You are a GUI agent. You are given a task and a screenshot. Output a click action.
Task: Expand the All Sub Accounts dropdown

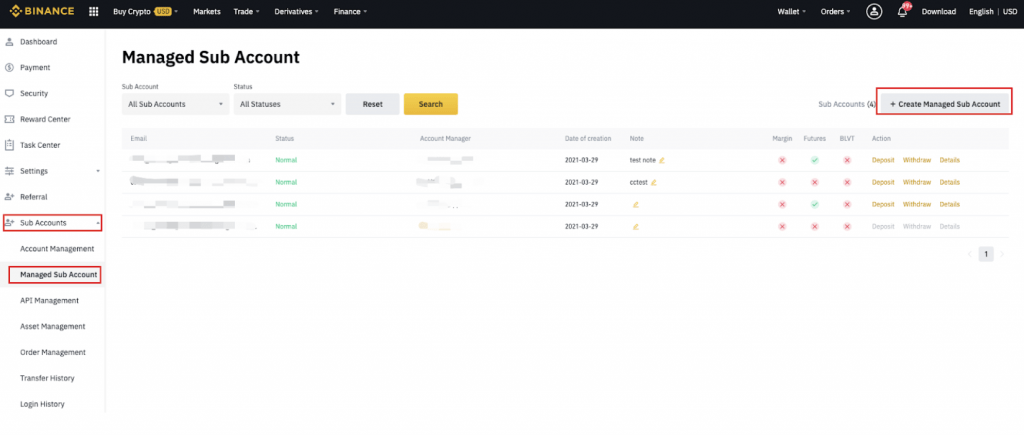click(x=176, y=104)
